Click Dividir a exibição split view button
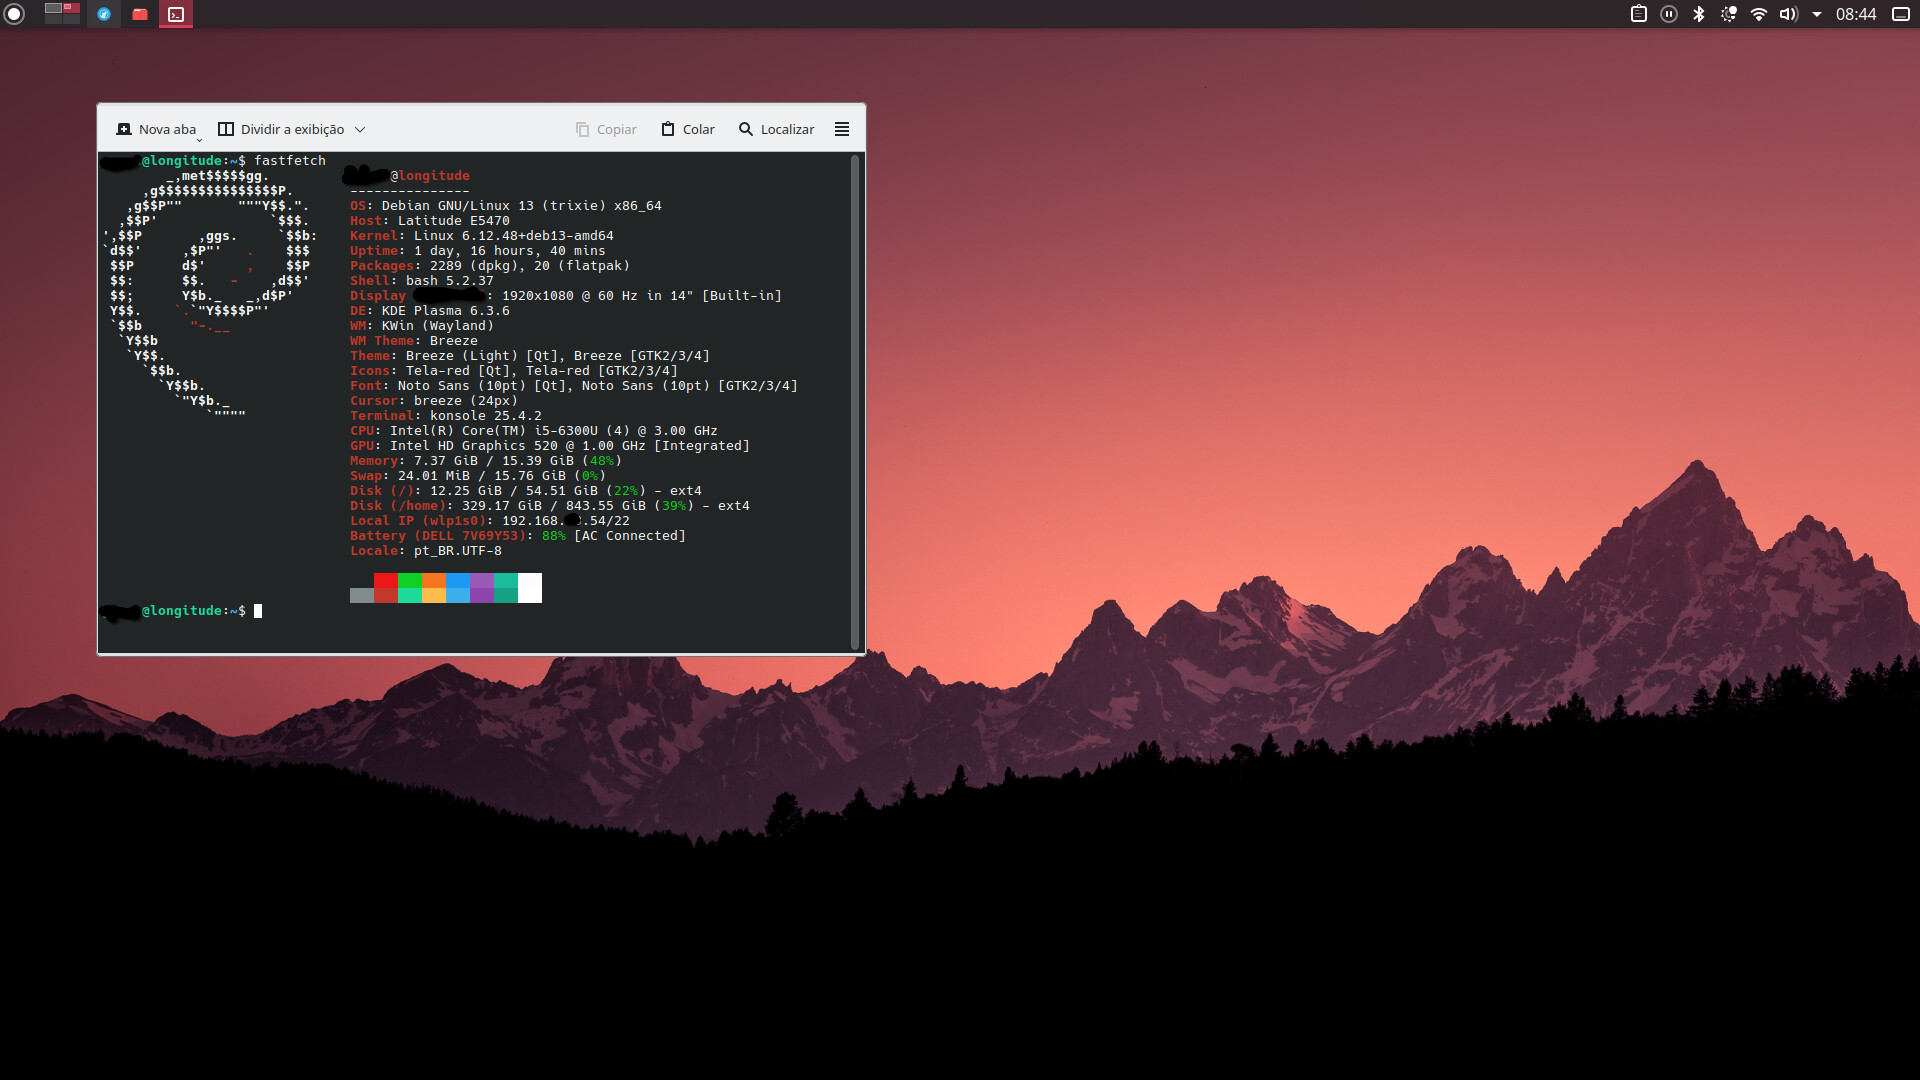 coord(281,129)
